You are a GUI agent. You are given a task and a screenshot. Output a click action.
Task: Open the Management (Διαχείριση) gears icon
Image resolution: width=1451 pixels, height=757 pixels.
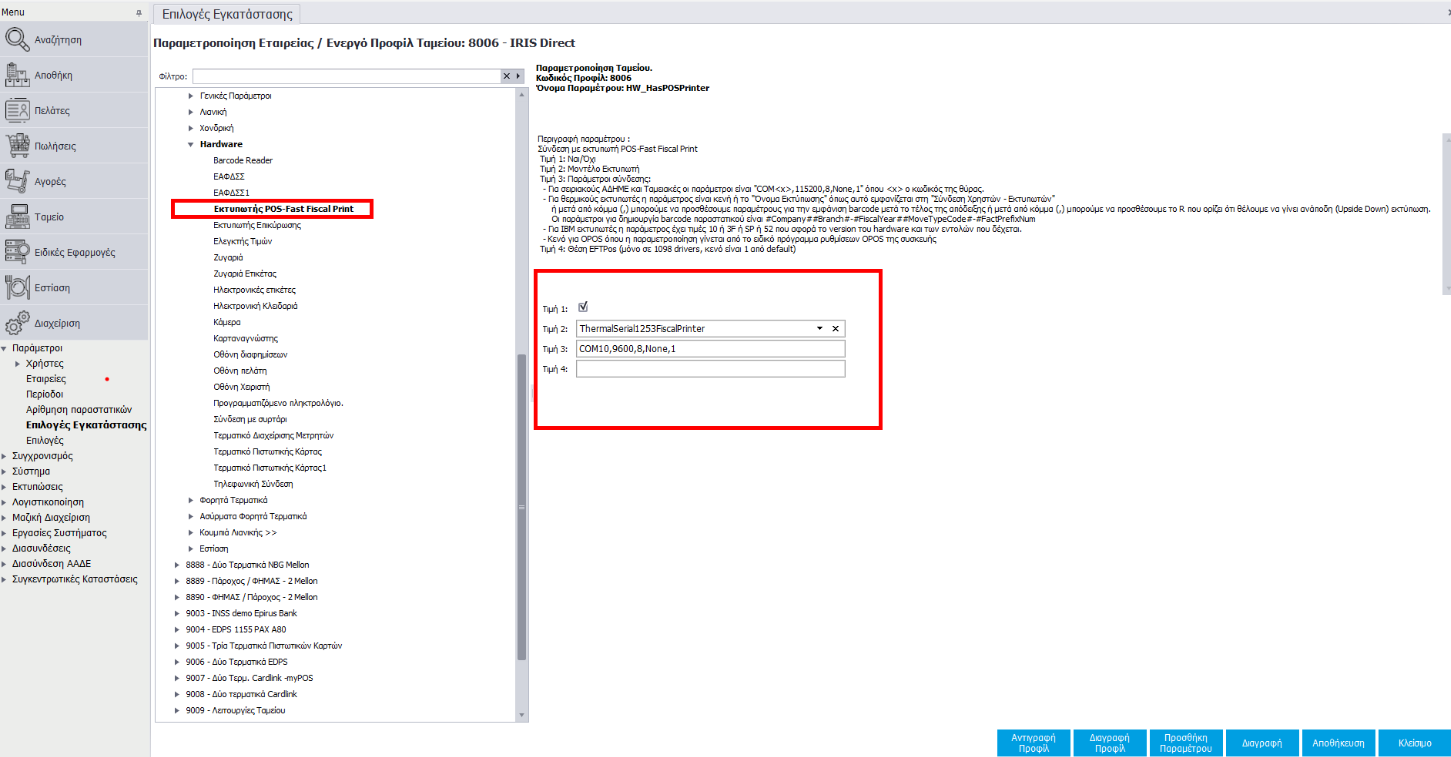(18, 323)
